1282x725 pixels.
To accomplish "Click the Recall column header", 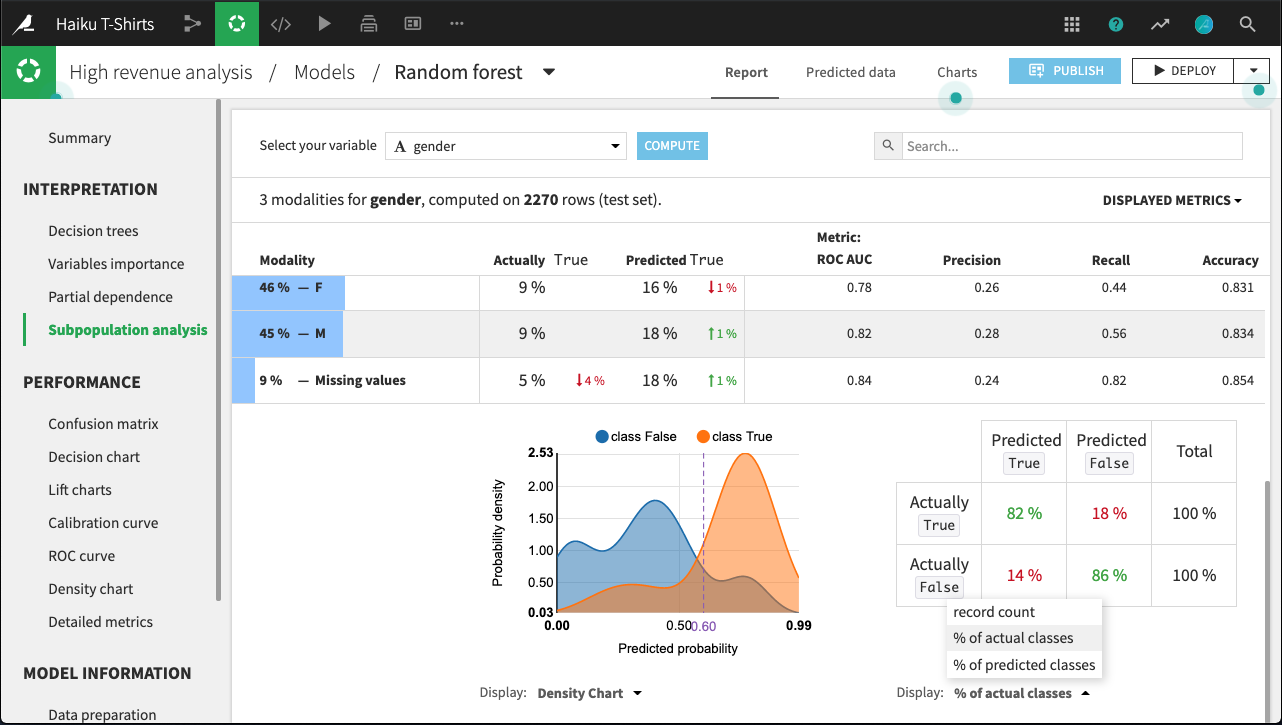I will click(x=1111, y=260).
